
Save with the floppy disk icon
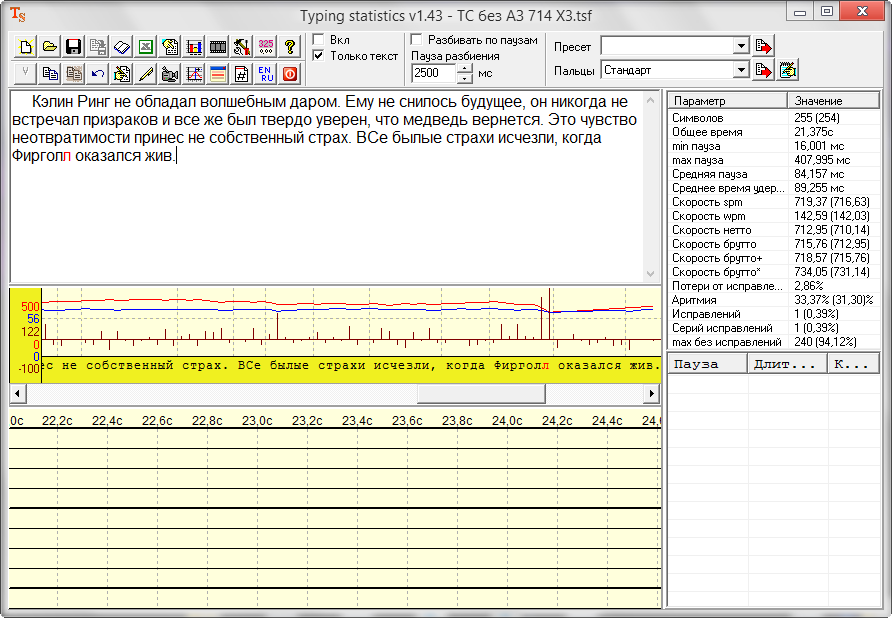pos(73,47)
